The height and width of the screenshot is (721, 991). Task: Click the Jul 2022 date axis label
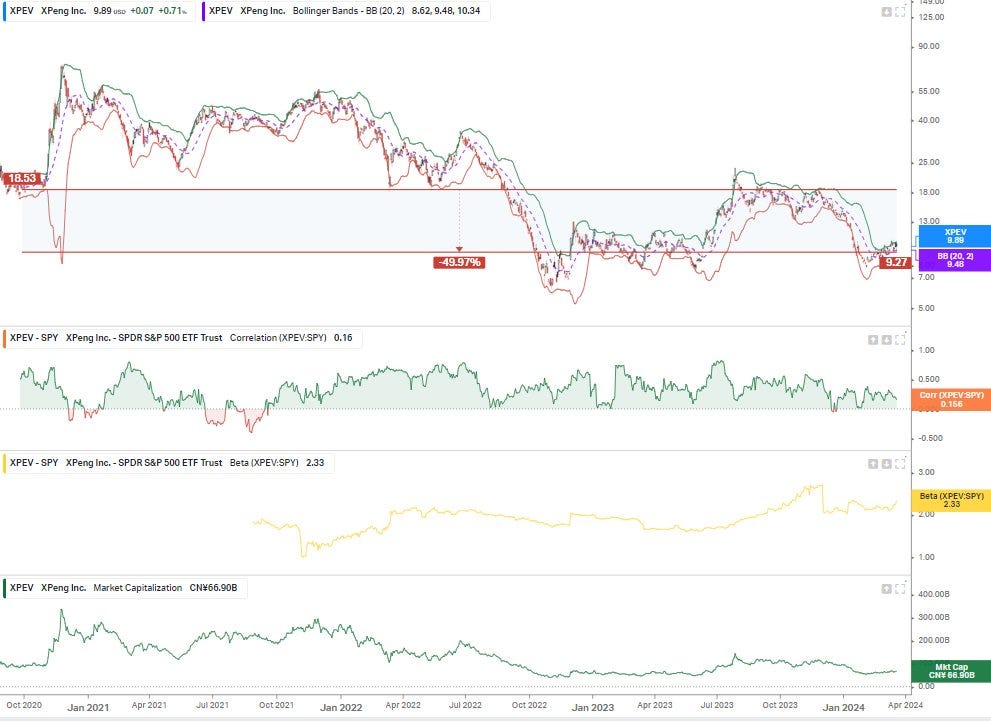(465, 705)
